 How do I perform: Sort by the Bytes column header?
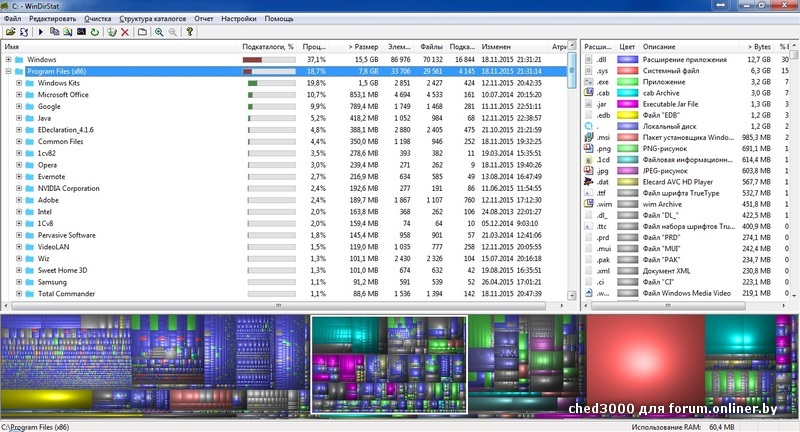pos(758,46)
